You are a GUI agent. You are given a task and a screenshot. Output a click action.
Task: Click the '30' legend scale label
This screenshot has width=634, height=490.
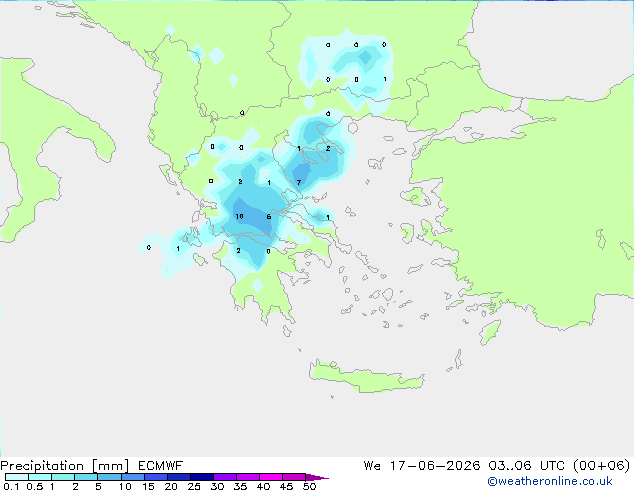tap(217, 486)
